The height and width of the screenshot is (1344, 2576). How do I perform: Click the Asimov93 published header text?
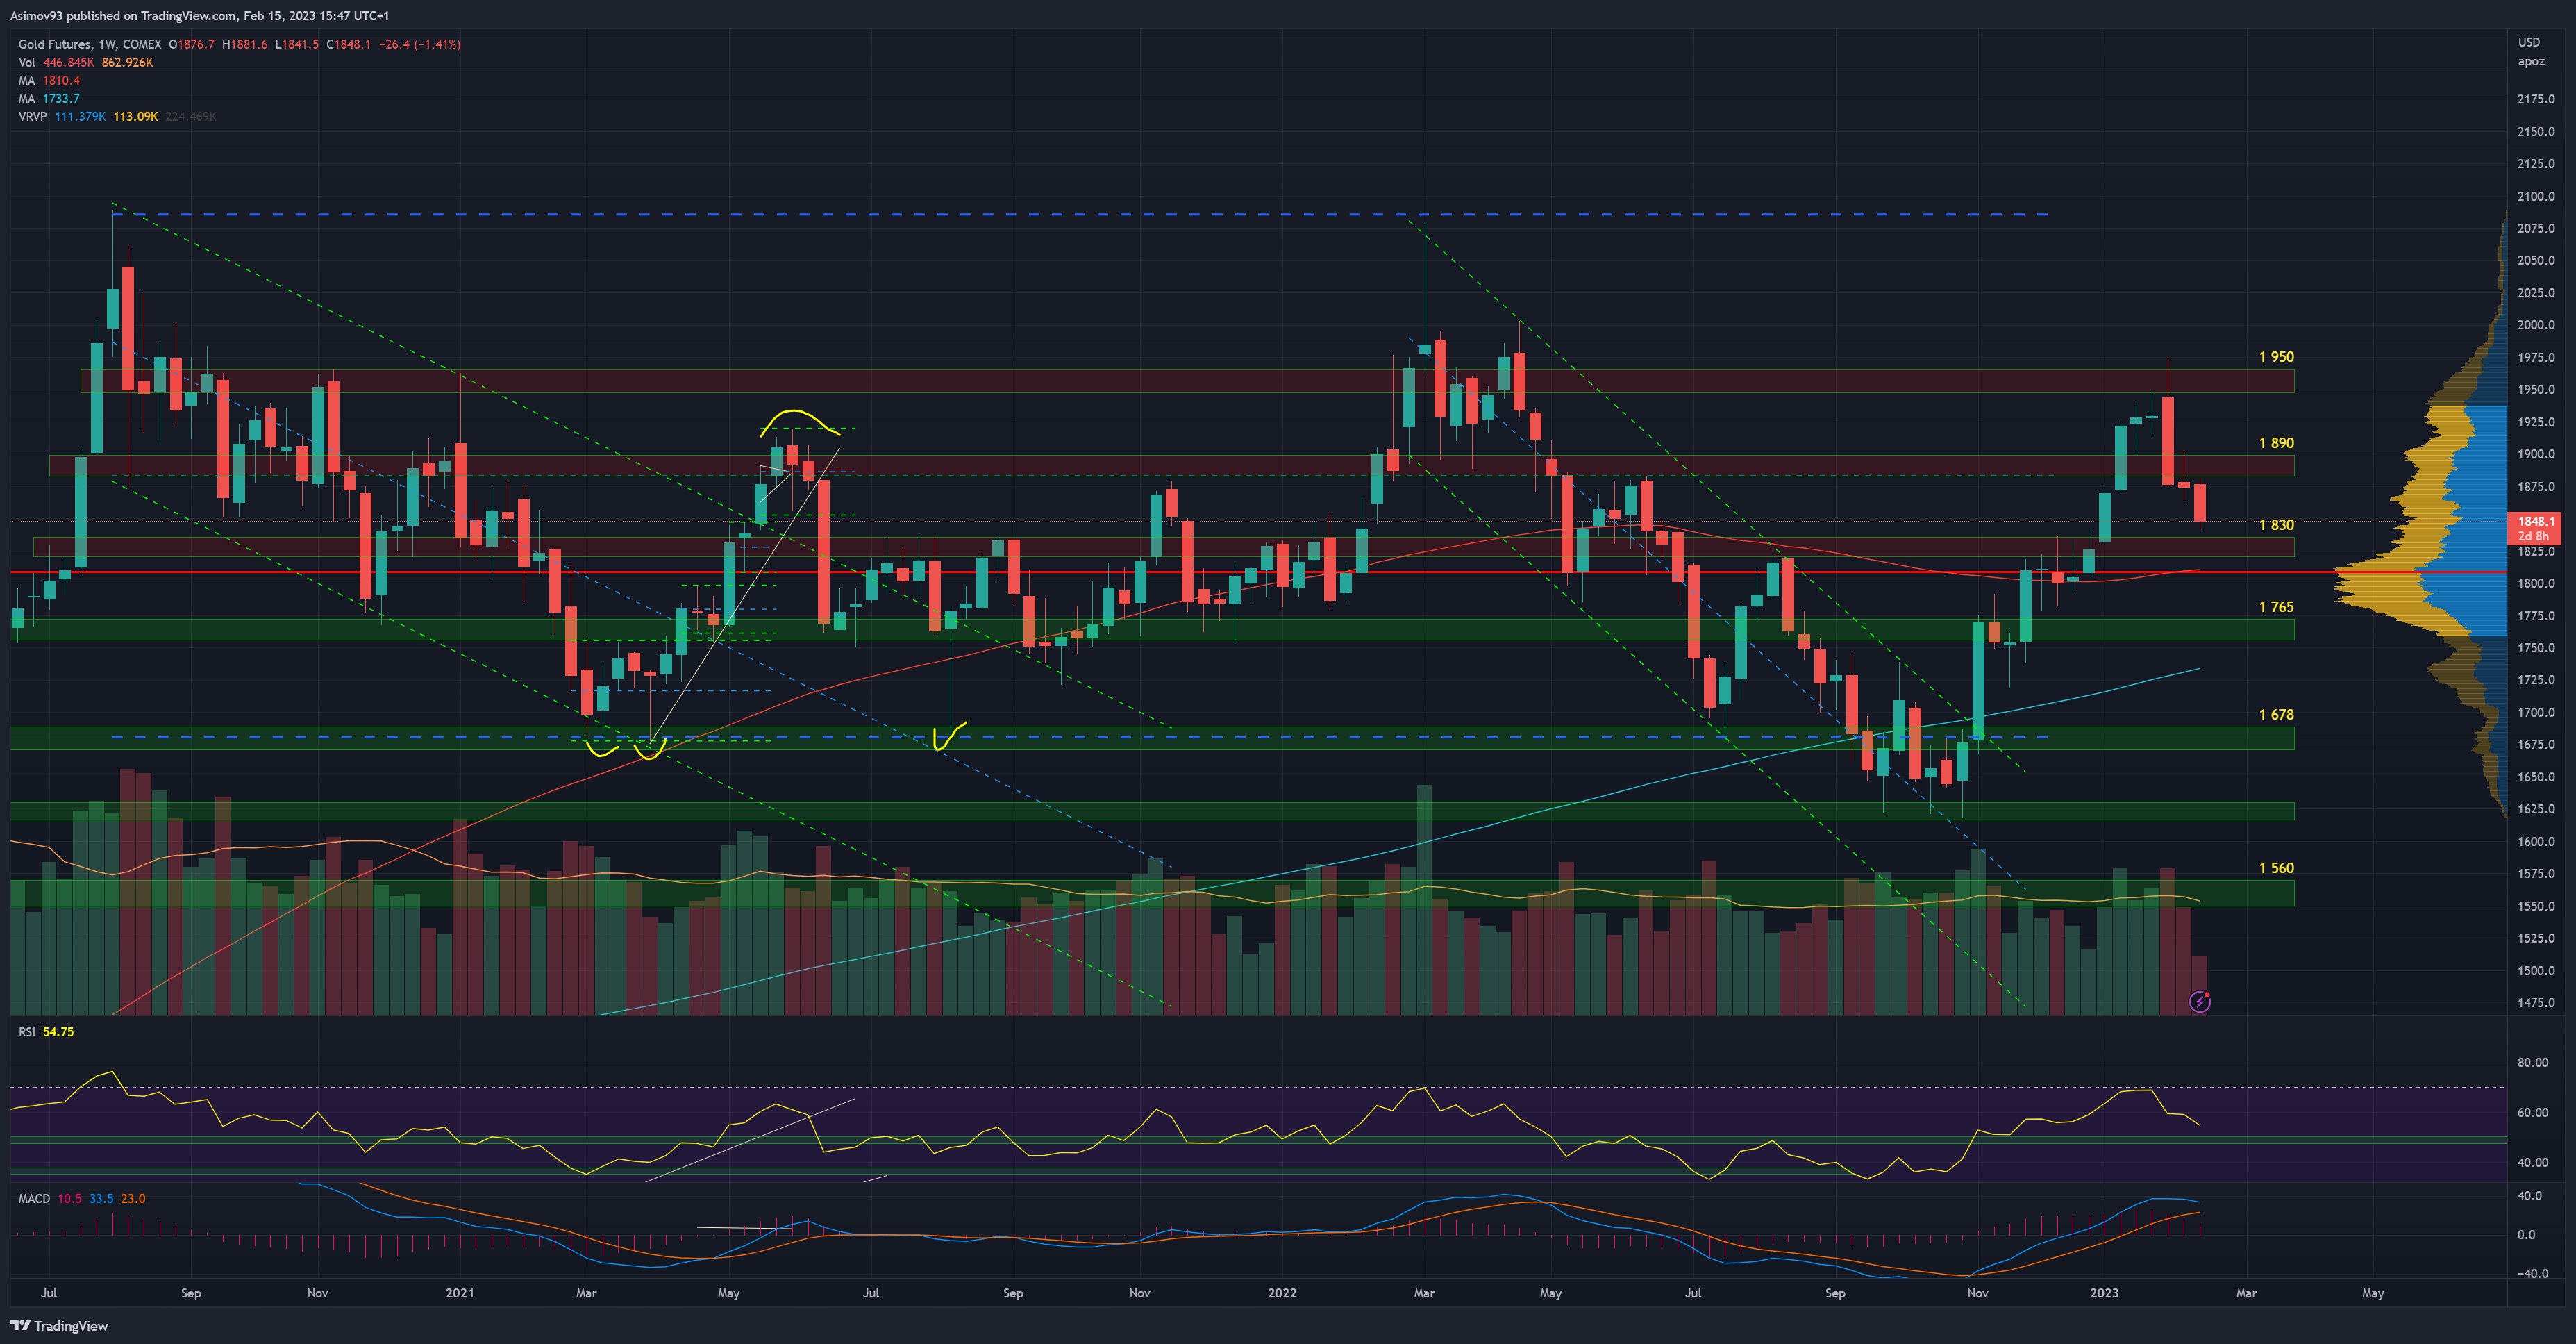[x=200, y=15]
